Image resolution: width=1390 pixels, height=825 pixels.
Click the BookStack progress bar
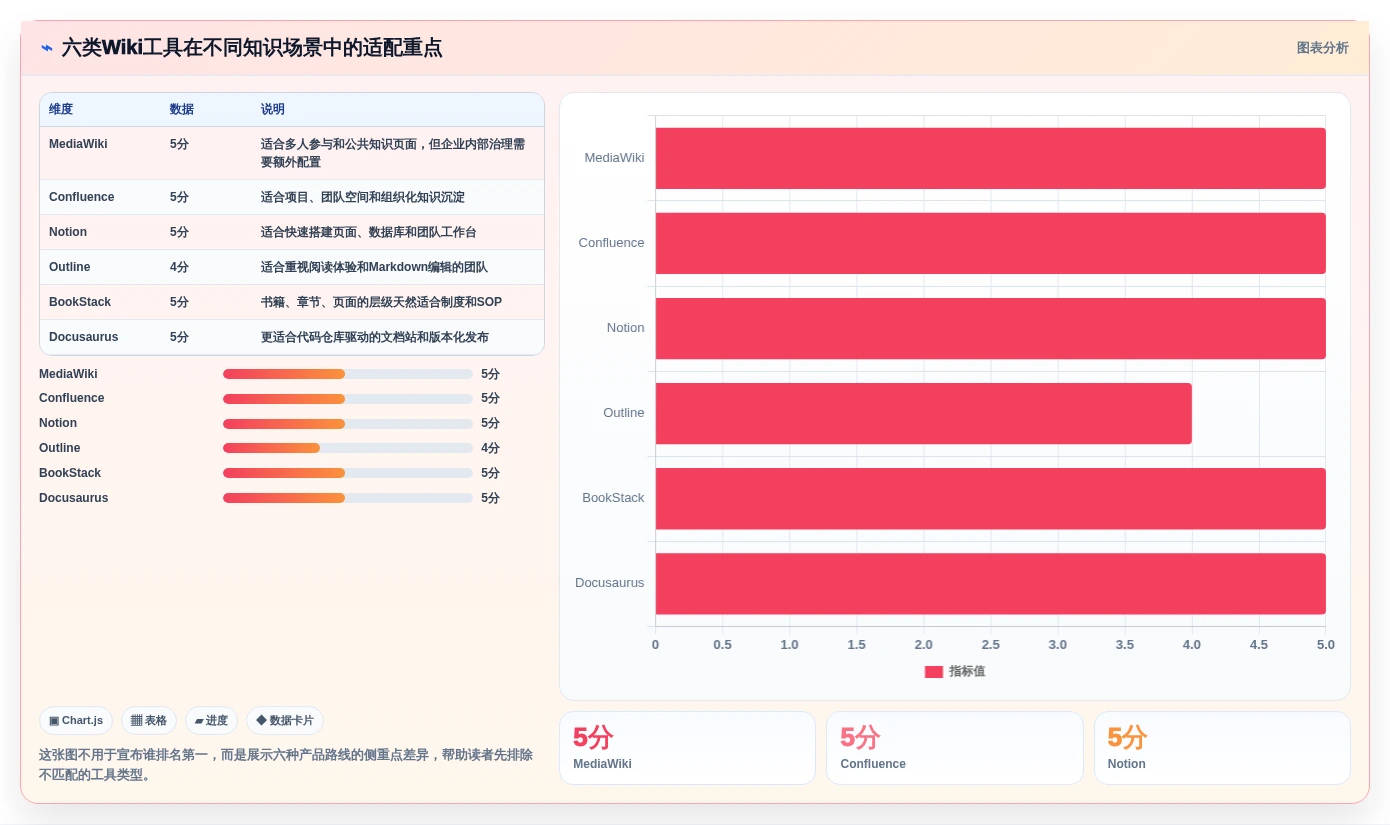[x=348, y=473]
